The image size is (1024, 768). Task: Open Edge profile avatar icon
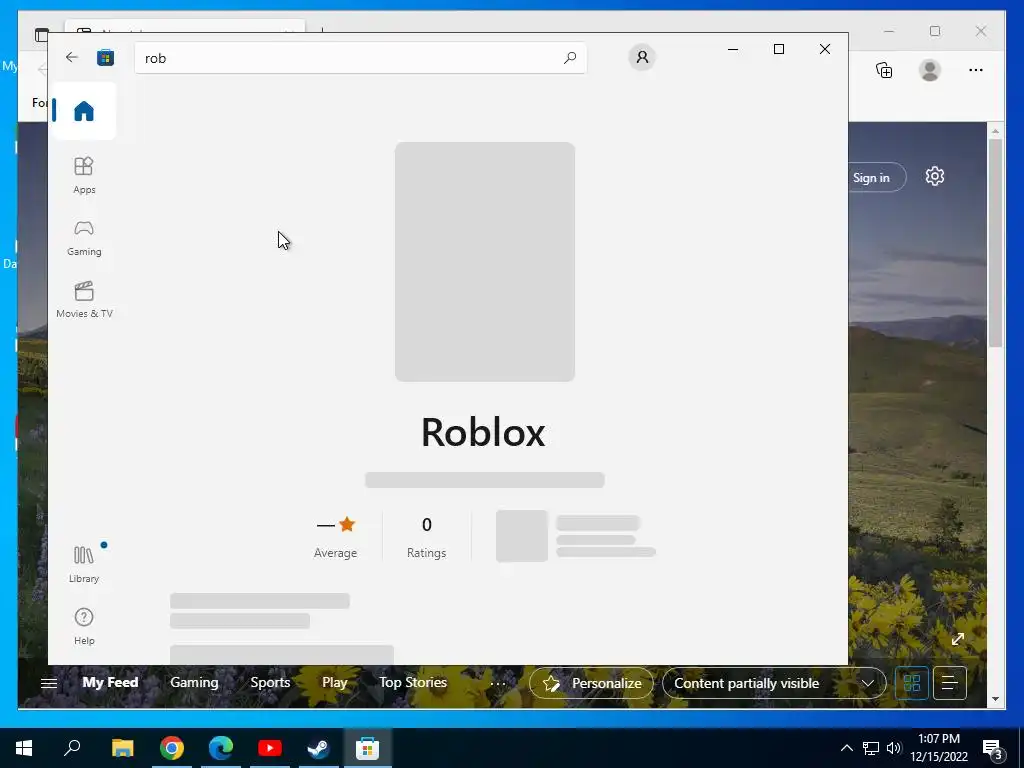[929, 70]
